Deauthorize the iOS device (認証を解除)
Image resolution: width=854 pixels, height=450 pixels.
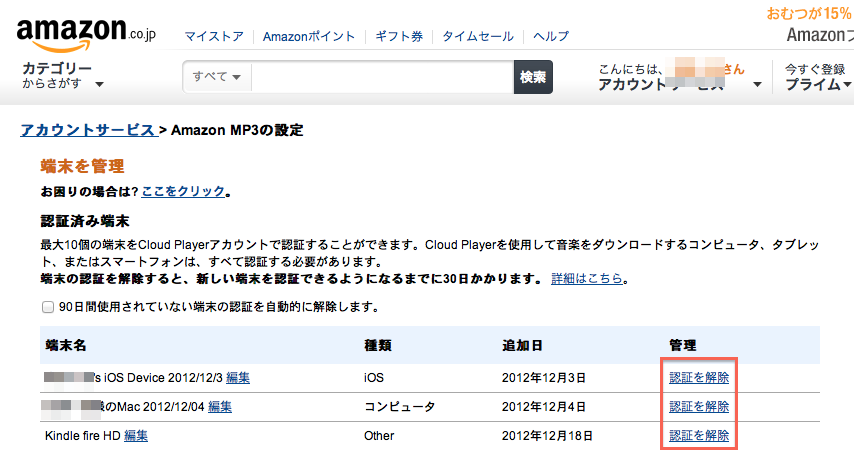click(x=699, y=378)
